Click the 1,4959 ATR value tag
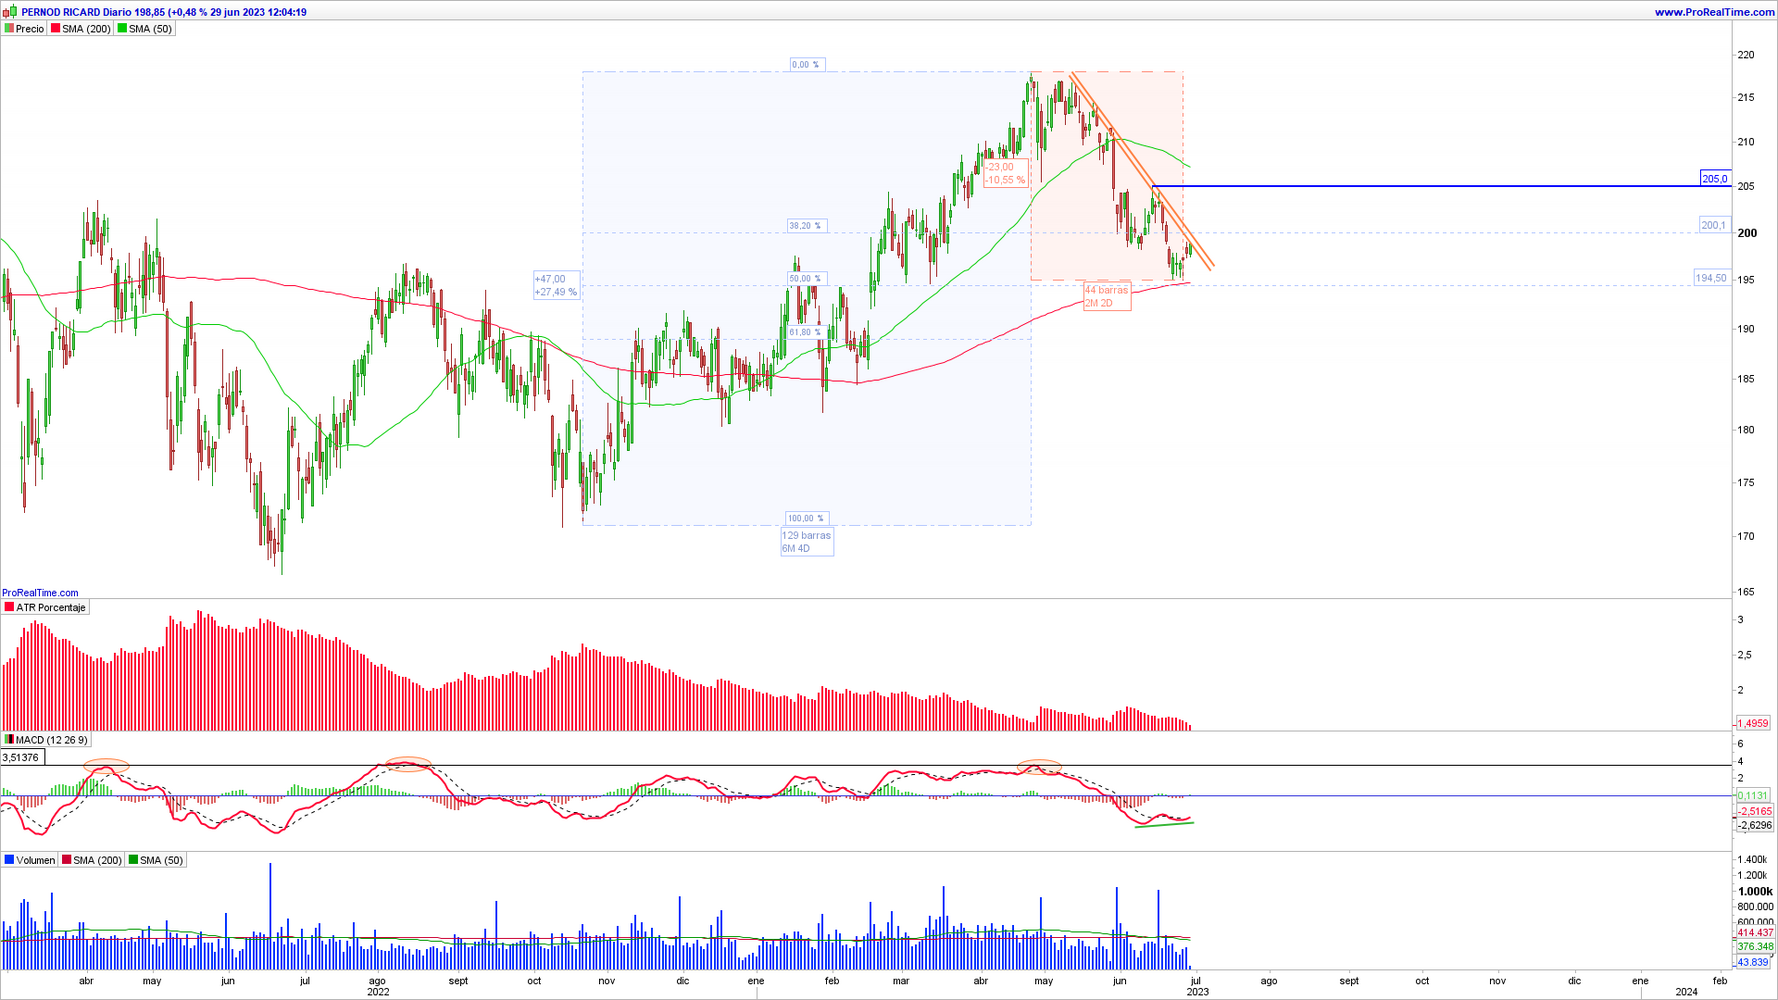This screenshot has width=1778, height=1000. (1753, 723)
